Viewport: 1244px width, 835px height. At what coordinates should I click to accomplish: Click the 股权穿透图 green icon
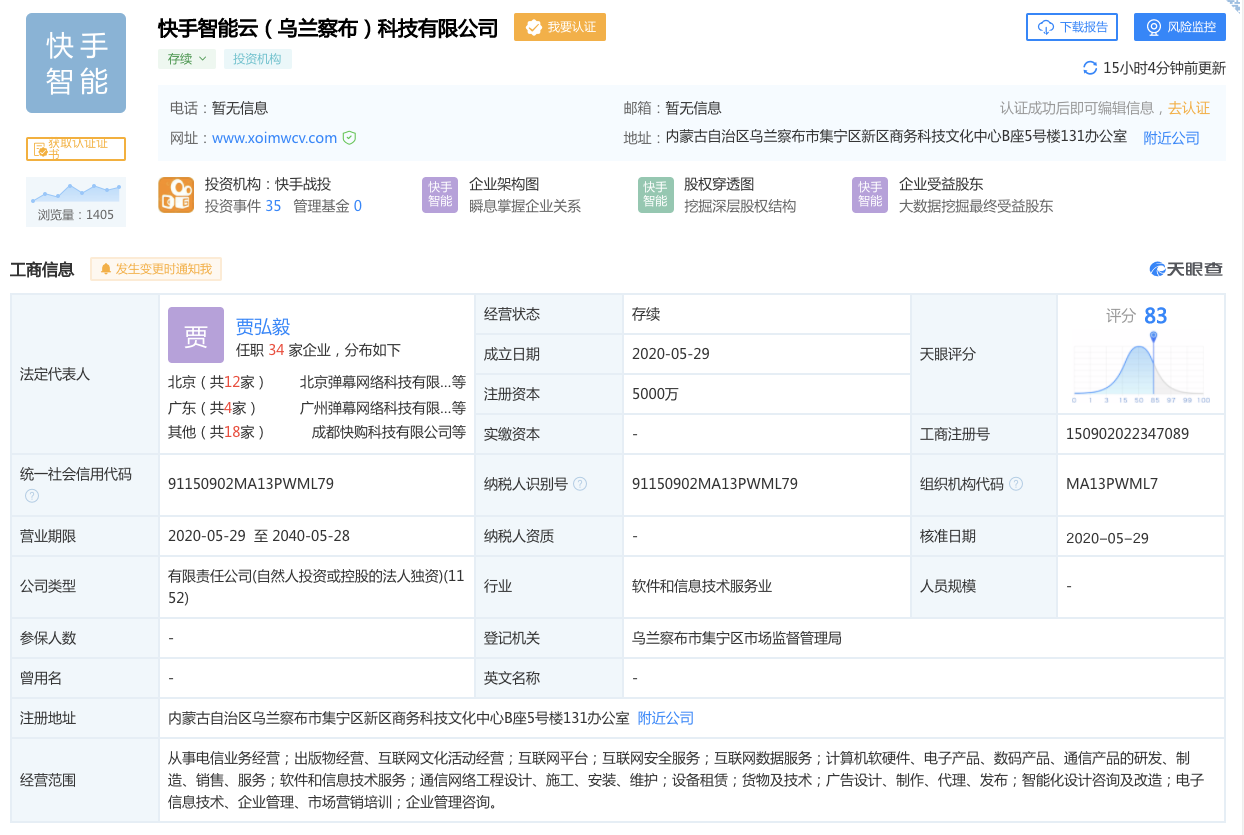pyautogui.click(x=656, y=195)
